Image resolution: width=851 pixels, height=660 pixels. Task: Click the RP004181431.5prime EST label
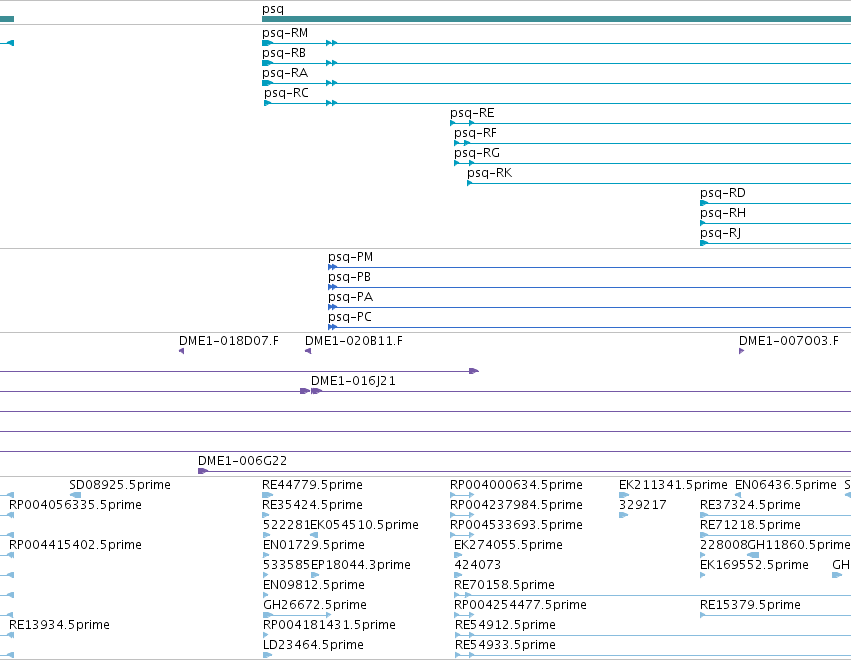(329, 625)
